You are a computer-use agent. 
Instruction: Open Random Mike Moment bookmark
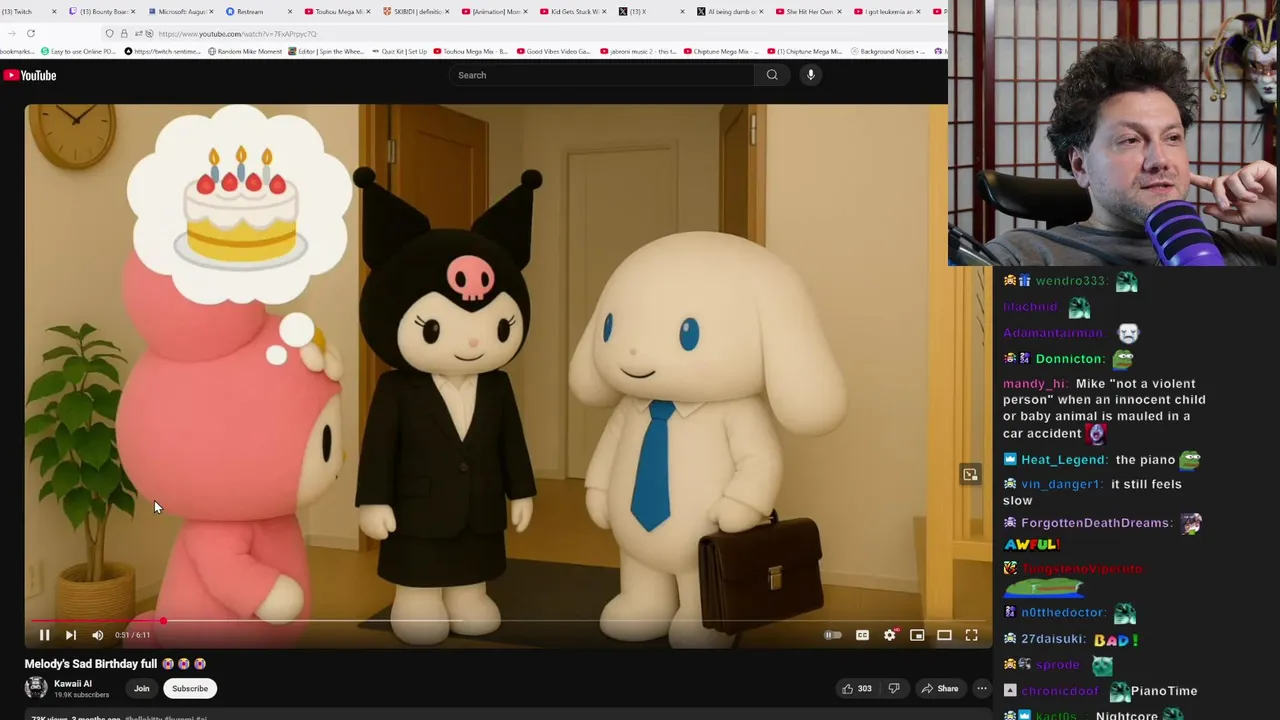pos(245,51)
